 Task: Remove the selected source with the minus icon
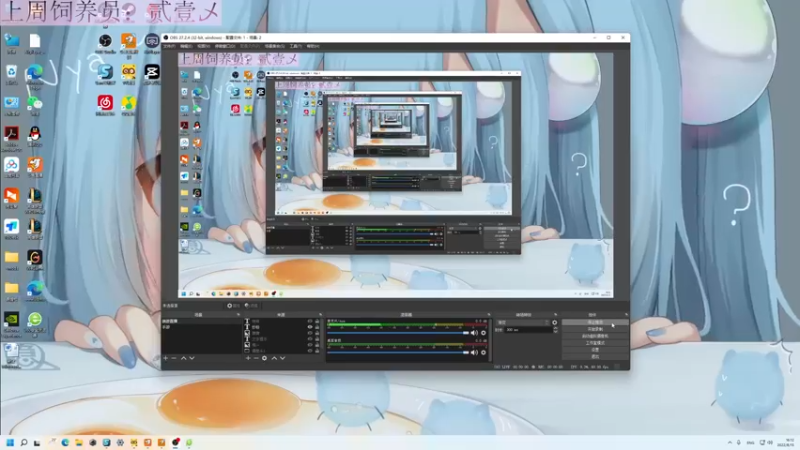(256, 358)
